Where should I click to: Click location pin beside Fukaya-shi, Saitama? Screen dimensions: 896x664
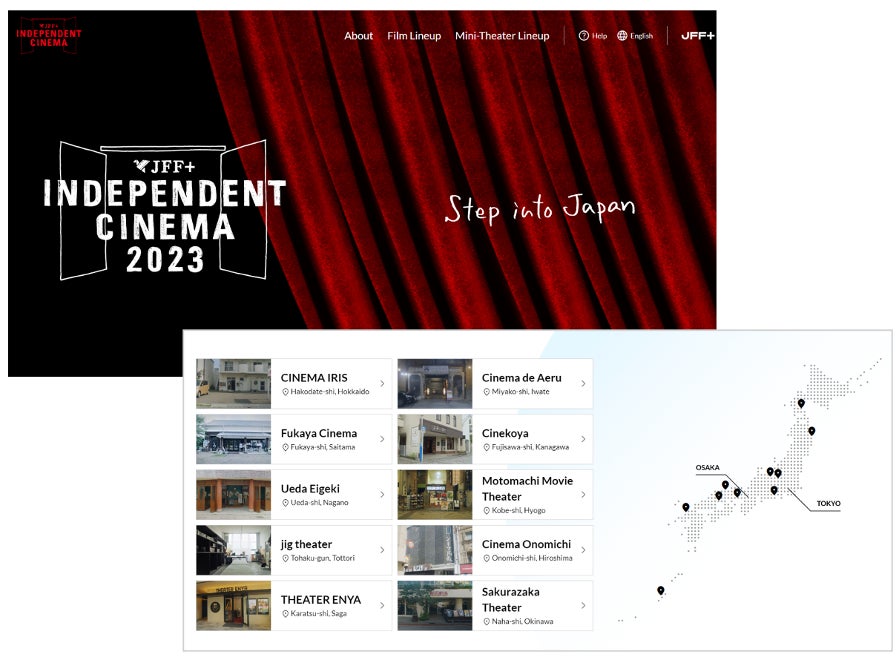coord(285,447)
